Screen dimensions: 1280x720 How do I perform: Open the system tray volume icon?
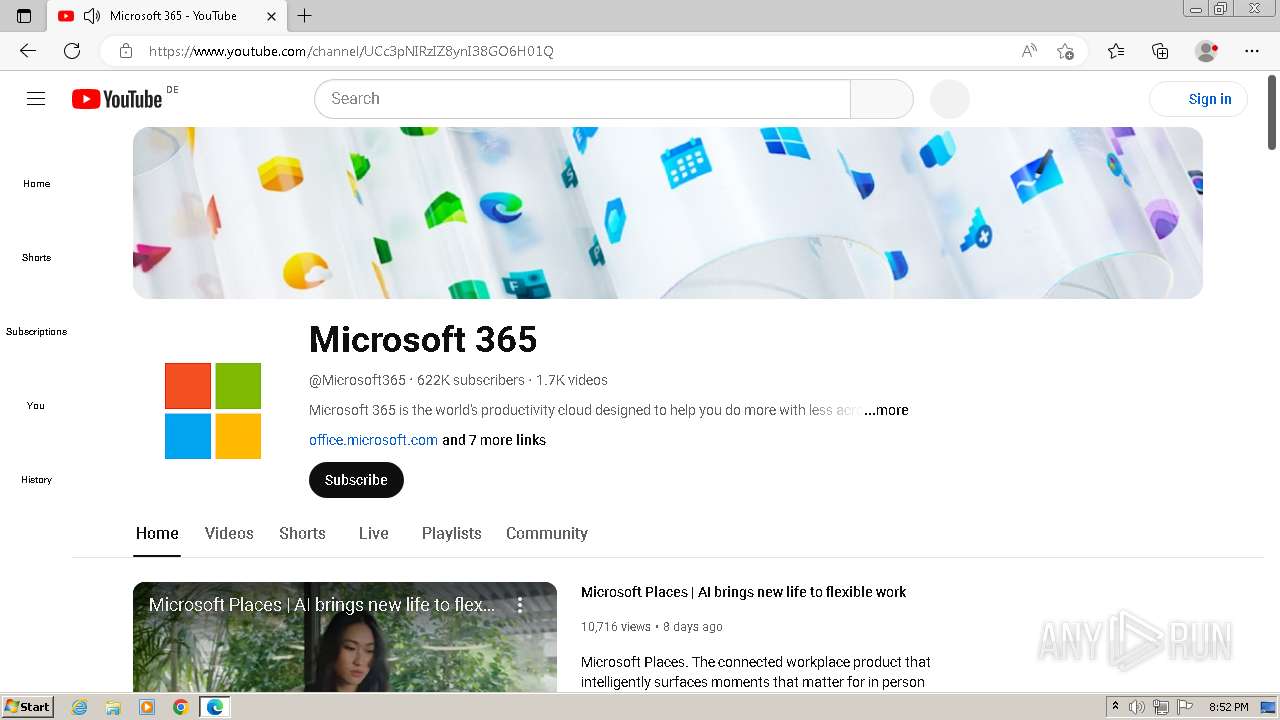[x=1137, y=707]
